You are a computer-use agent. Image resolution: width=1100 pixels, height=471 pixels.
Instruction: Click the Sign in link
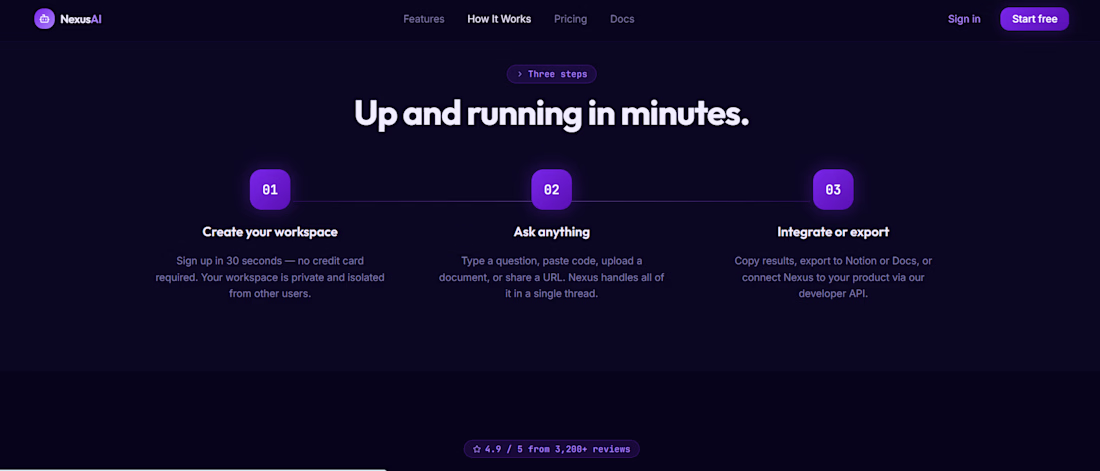pos(964,19)
